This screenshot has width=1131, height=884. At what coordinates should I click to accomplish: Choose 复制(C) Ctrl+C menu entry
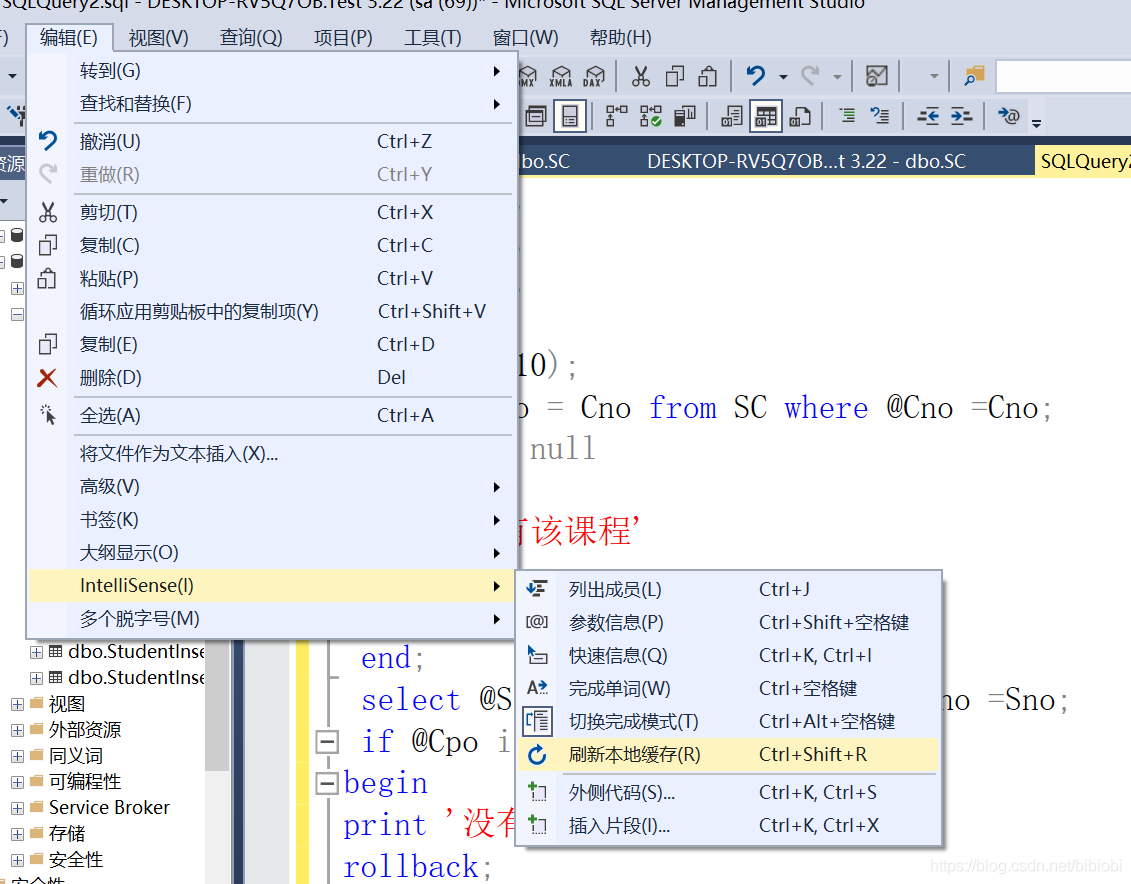click(x=271, y=246)
